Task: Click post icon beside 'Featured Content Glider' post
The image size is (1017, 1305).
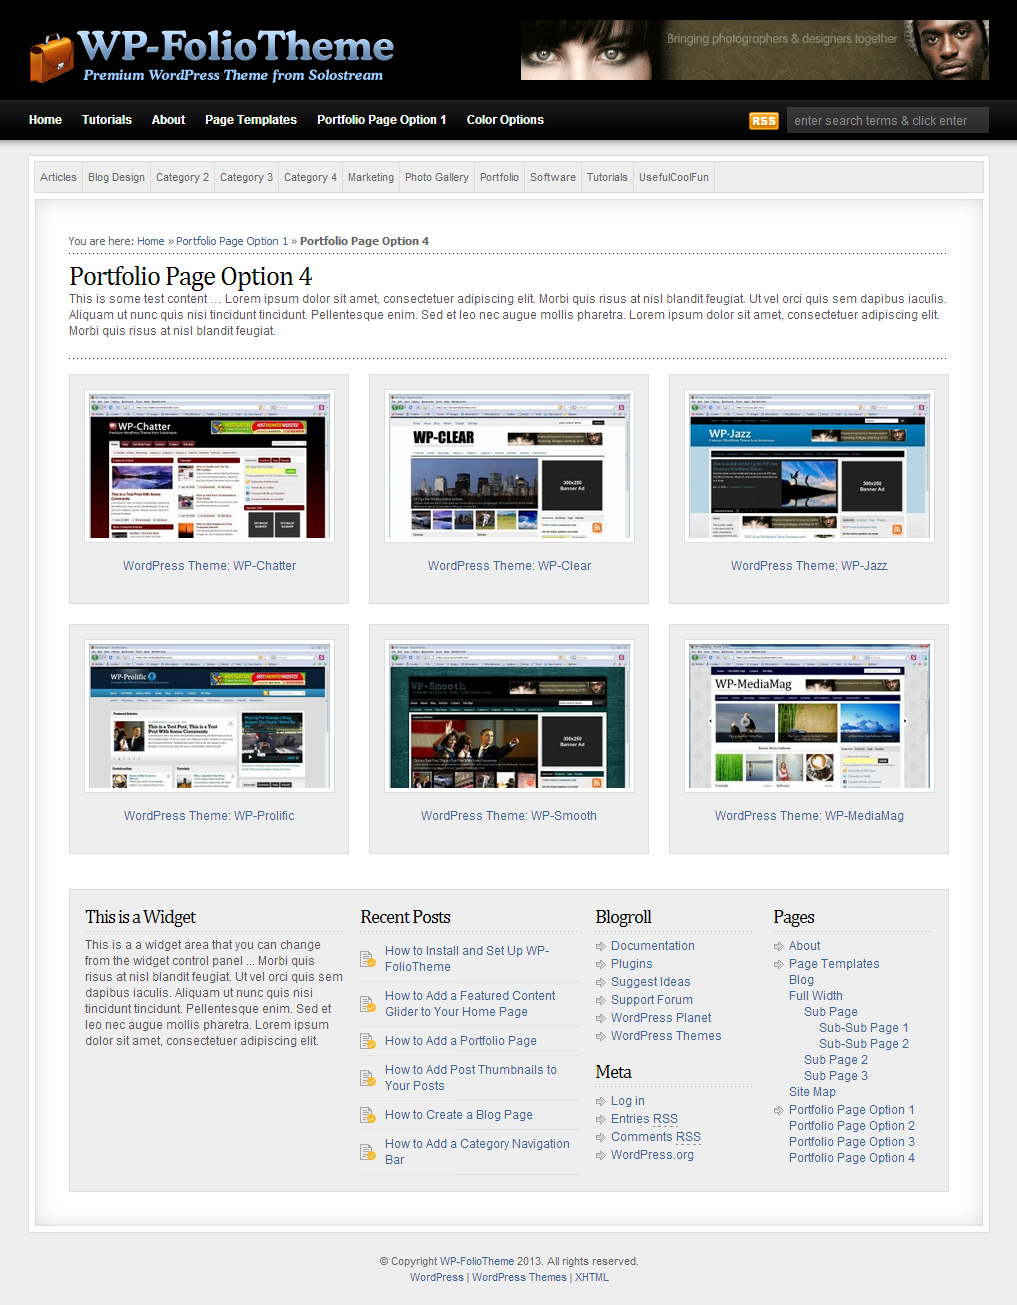Action: (x=367, y=1004)
